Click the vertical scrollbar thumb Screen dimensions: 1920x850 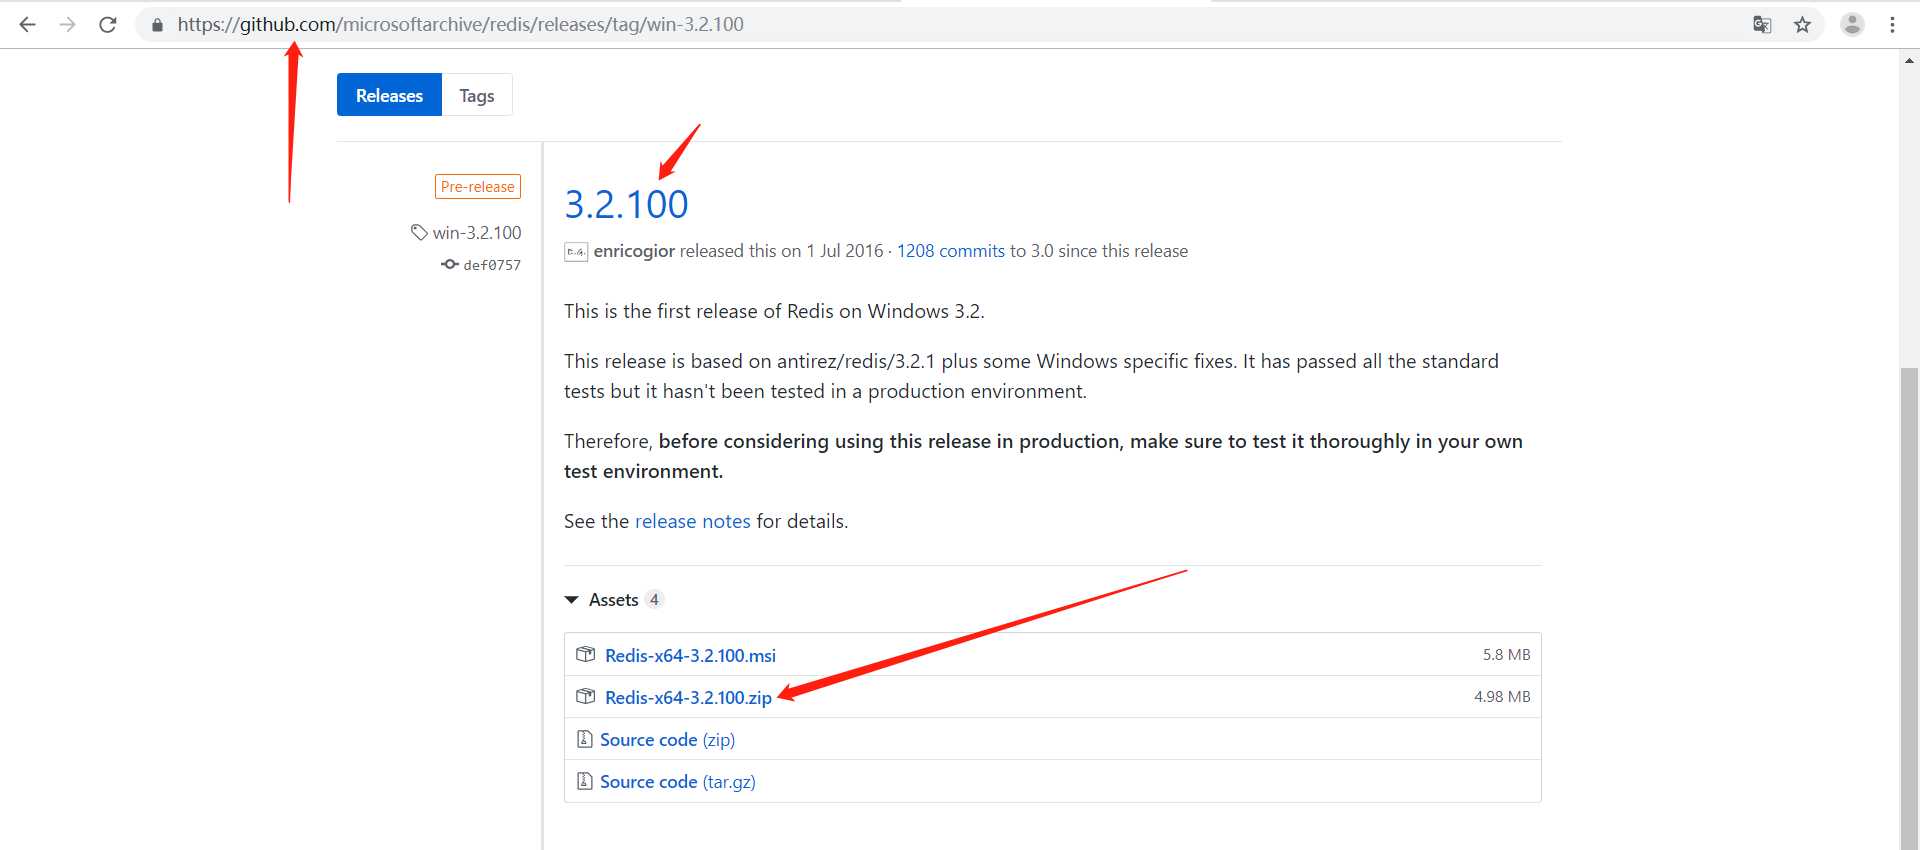click(x=1909, y=608)
